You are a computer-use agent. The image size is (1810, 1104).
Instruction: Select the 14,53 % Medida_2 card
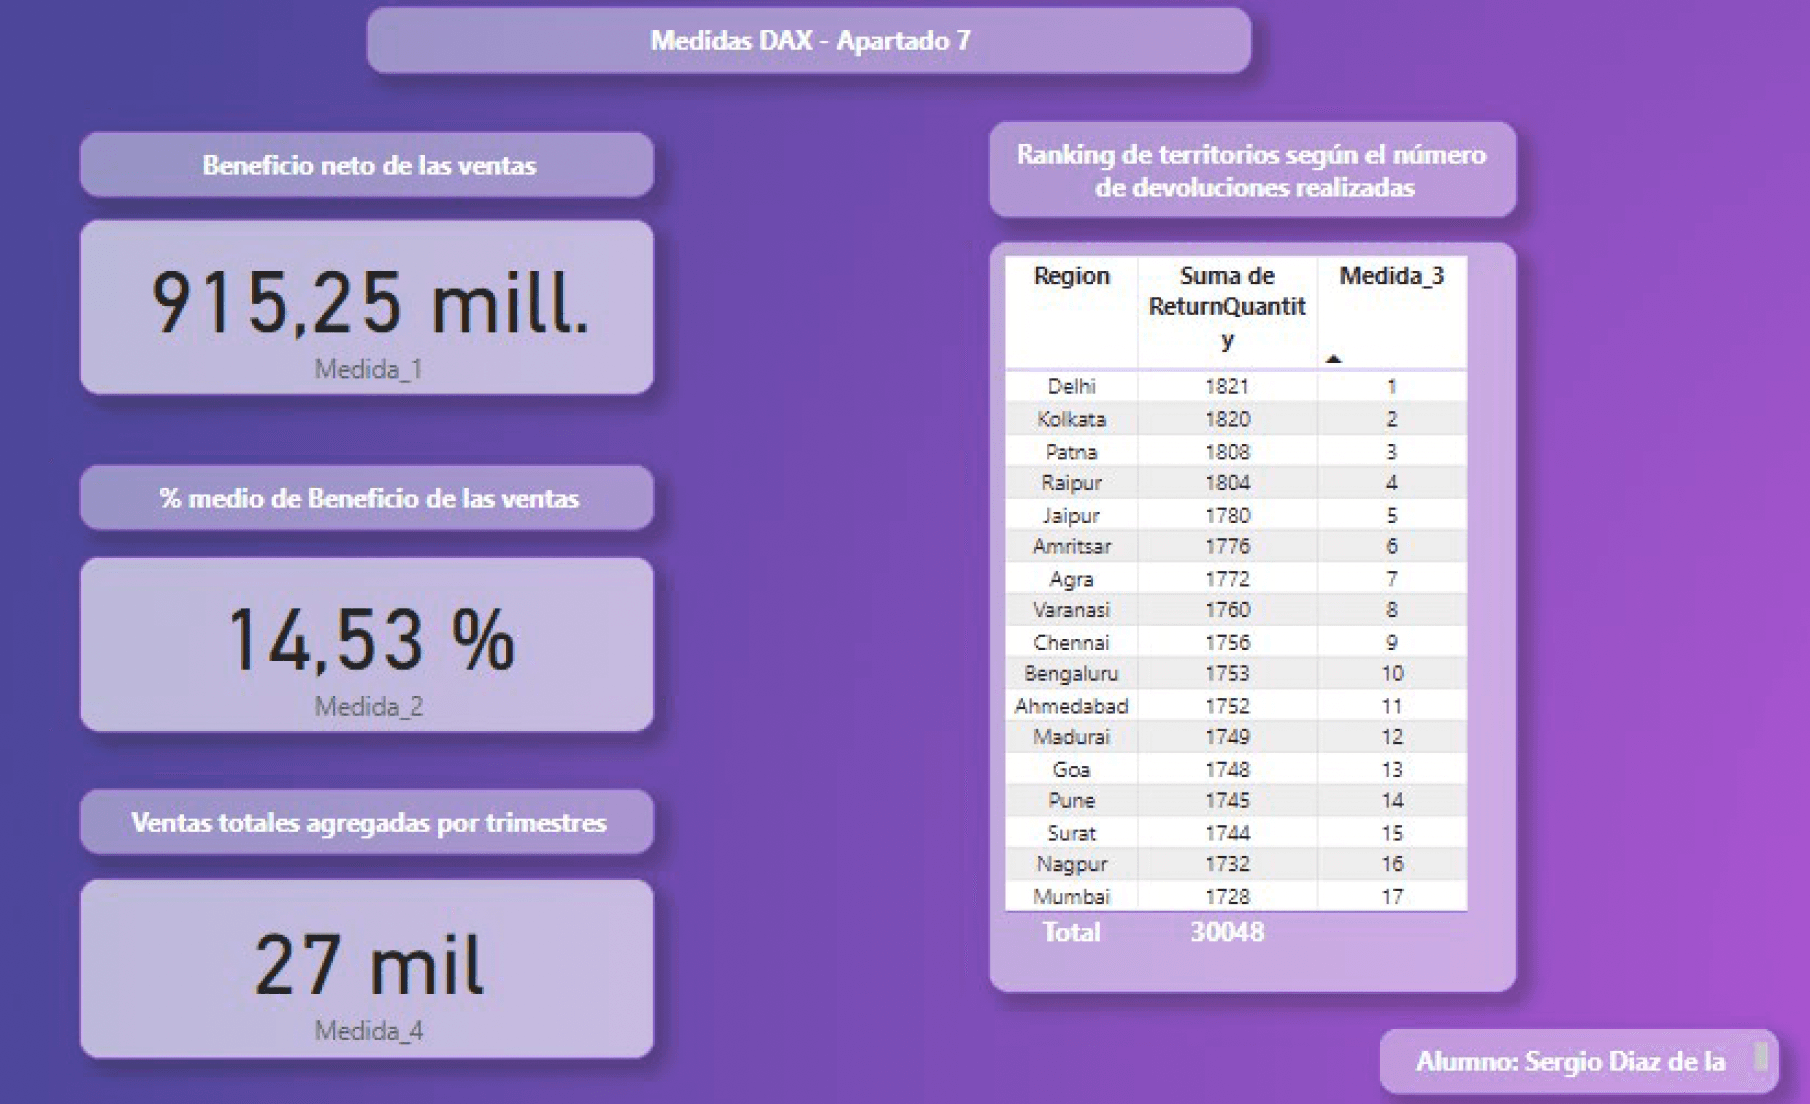point(367,644)
